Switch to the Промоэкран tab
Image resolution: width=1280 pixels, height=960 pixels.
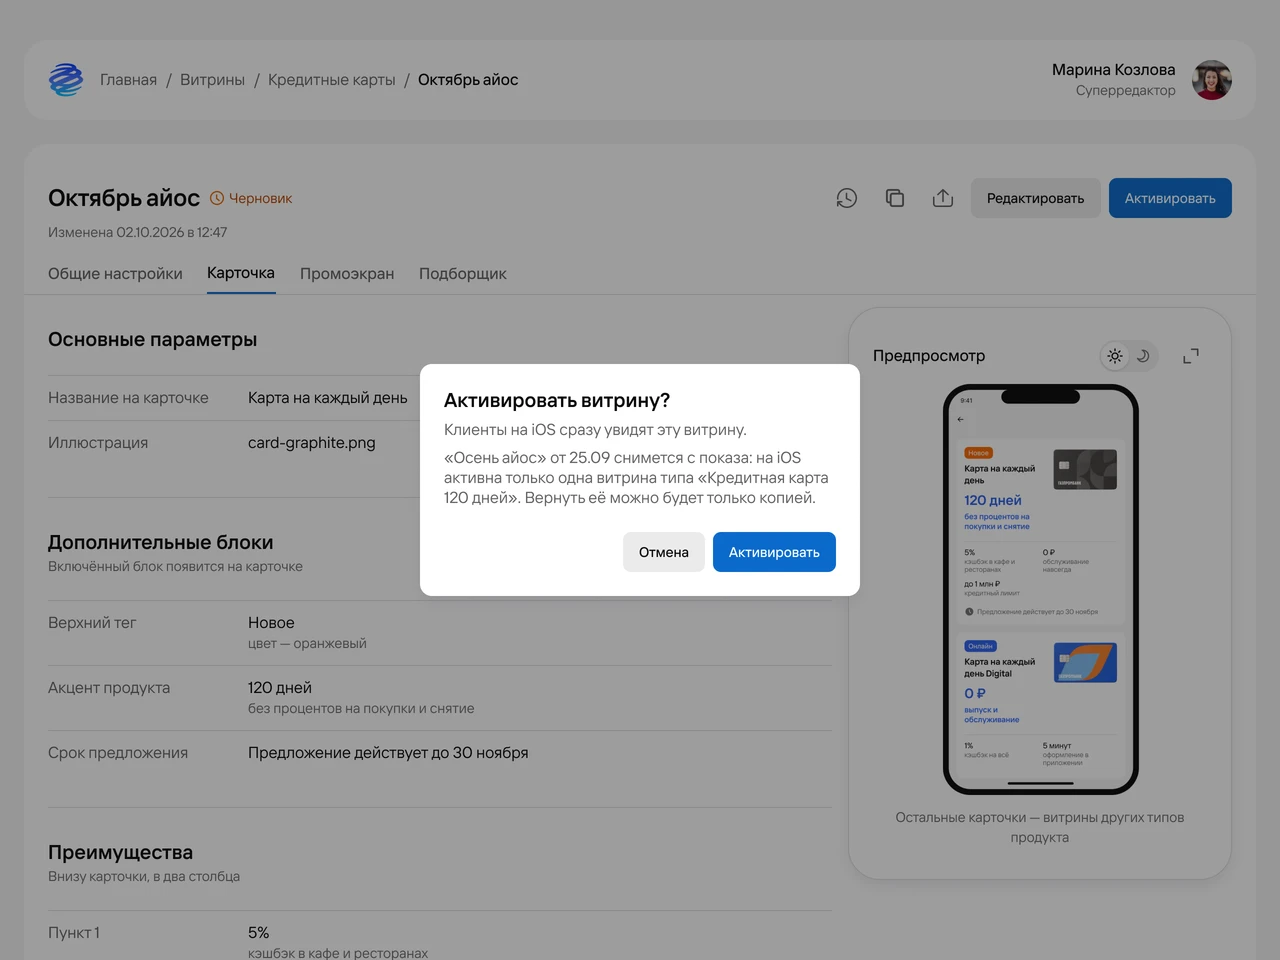(347, 273)
